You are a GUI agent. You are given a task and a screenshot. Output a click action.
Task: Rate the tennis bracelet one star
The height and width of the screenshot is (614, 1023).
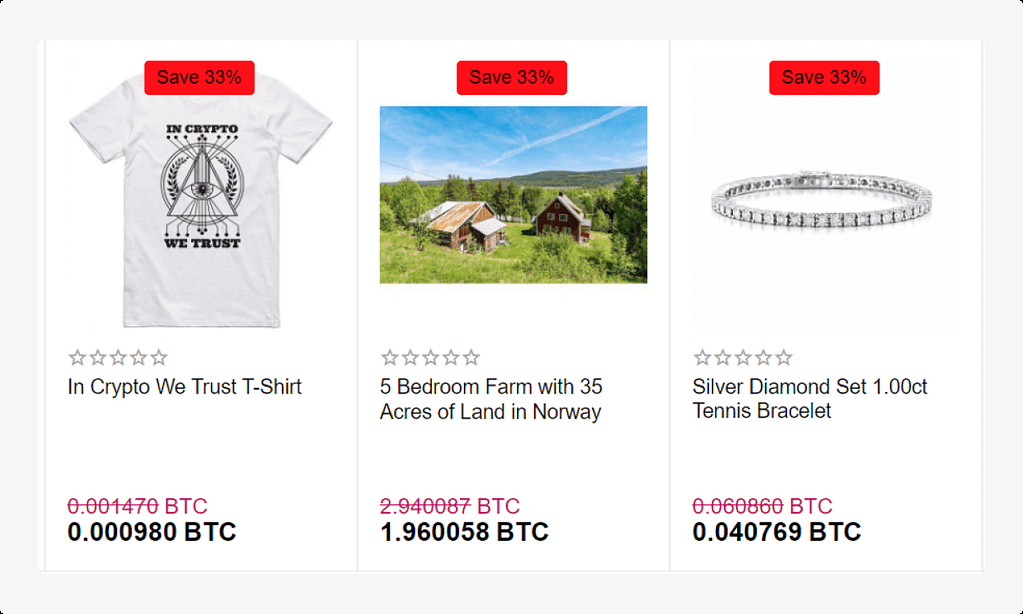pos(702,358)
